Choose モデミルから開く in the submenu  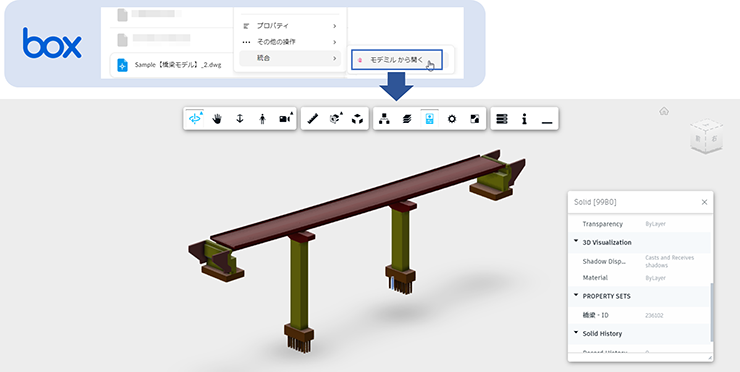click(x=396, y=60)
